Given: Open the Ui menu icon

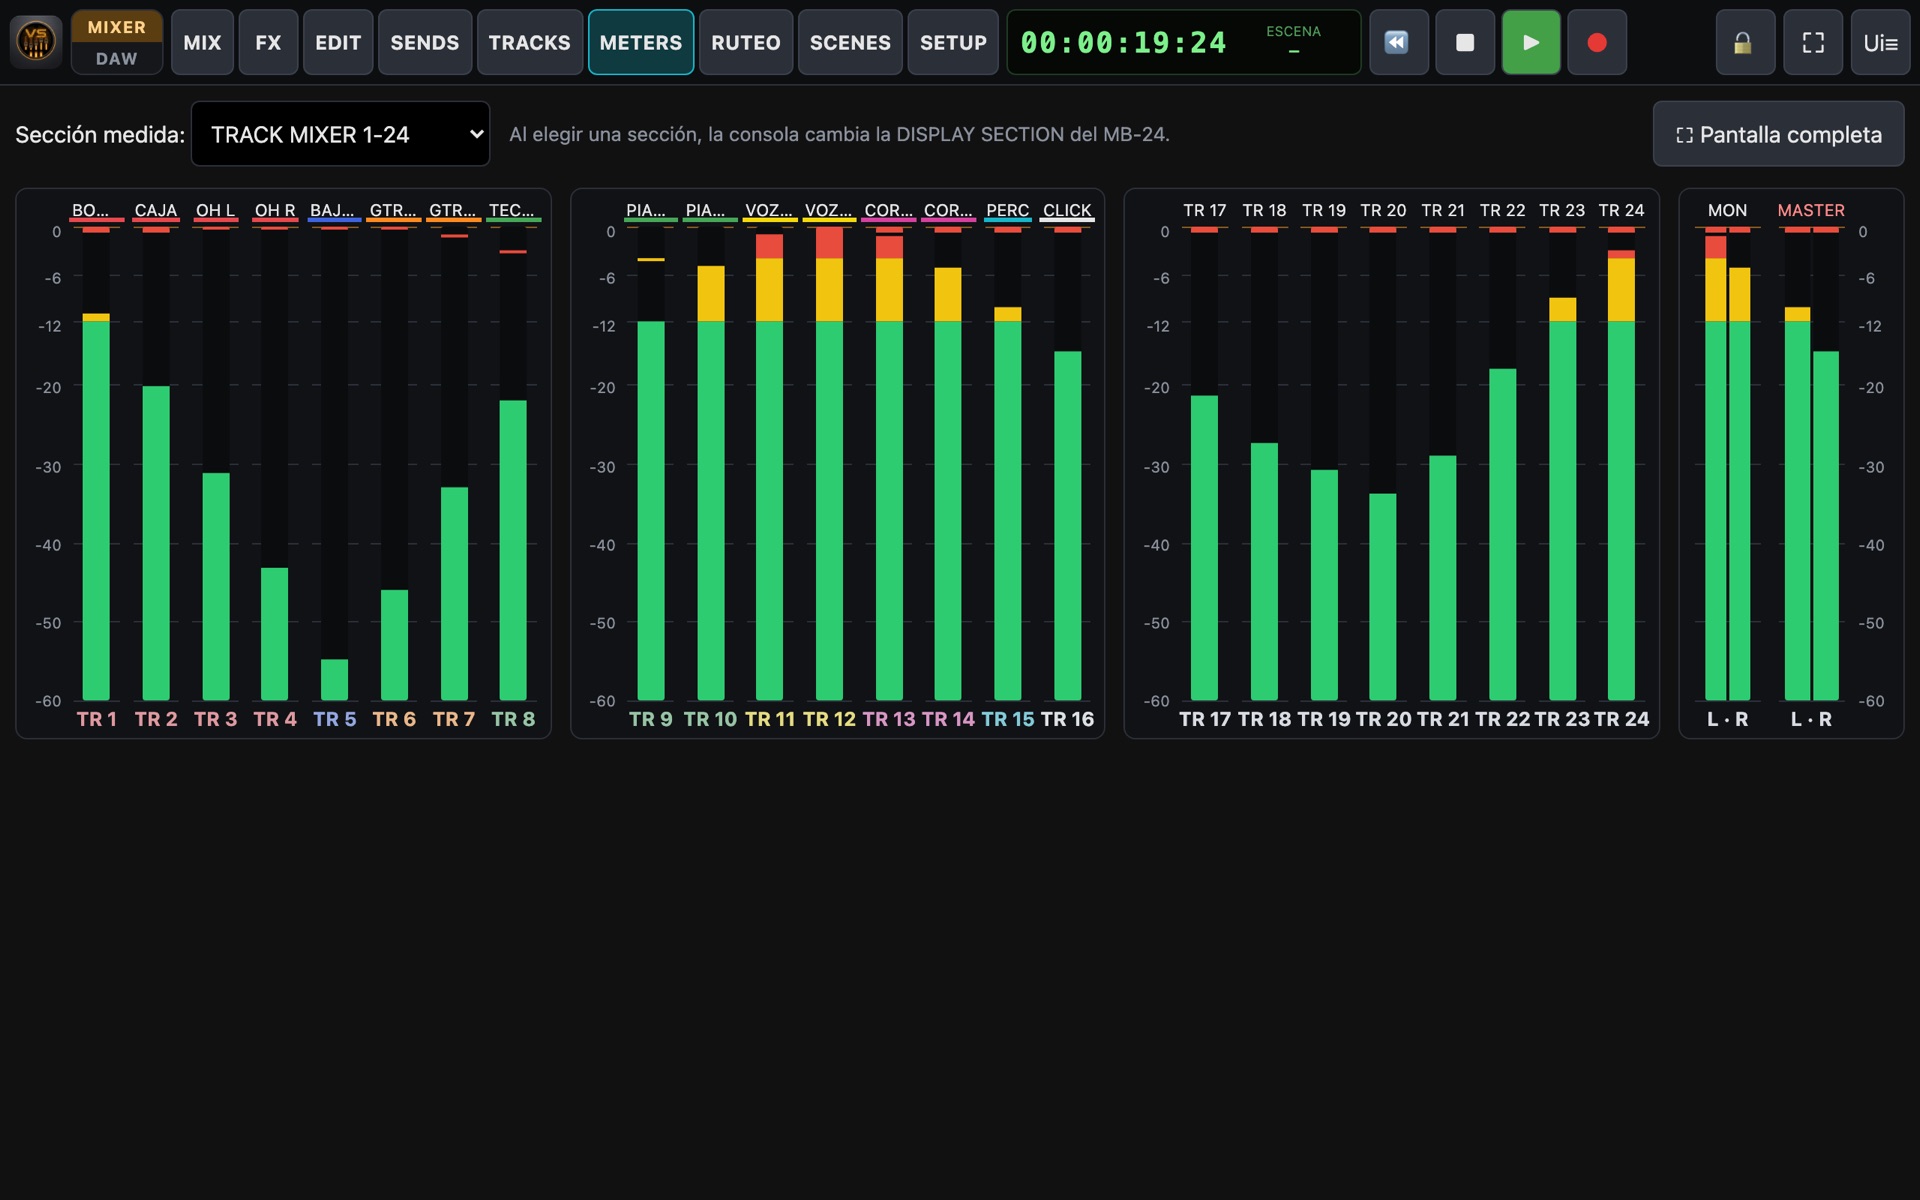Looking at the screenshot, I should (x=1880, y=42).
